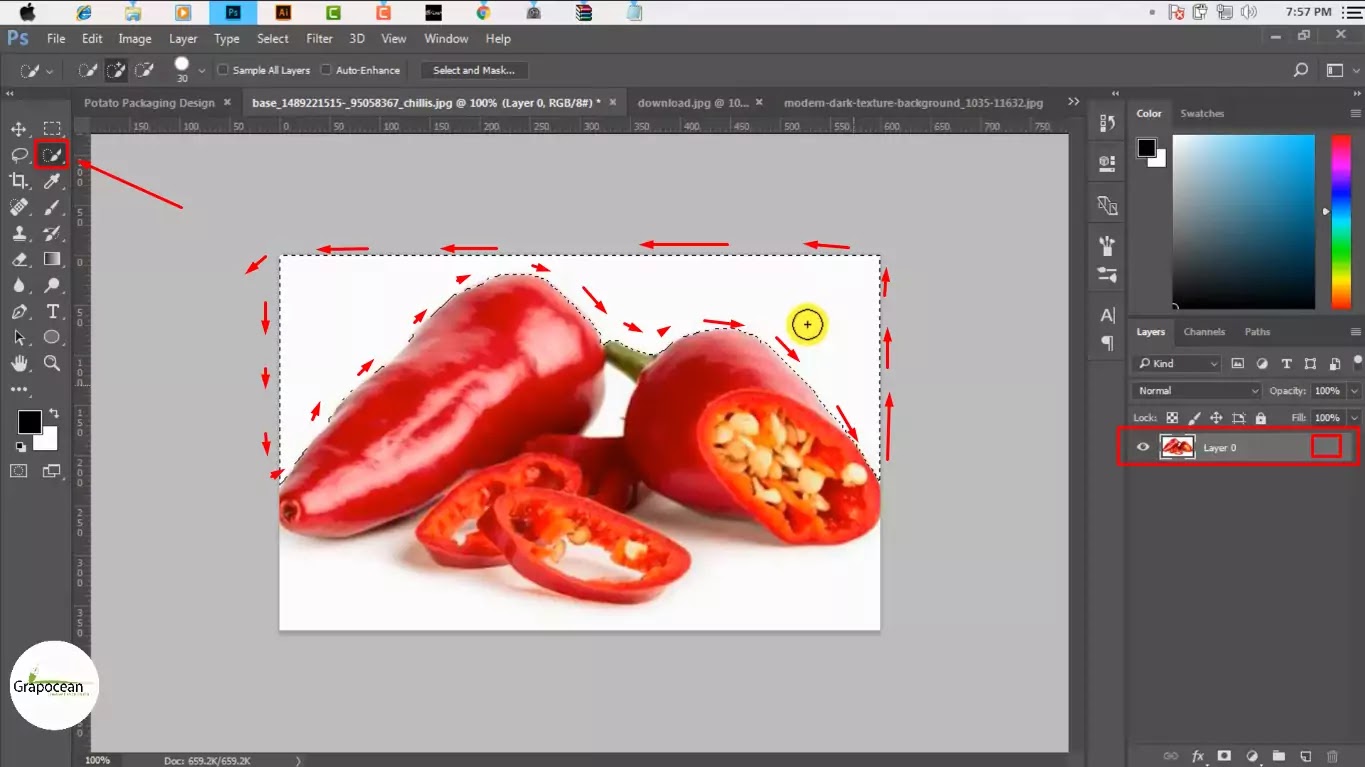1365x767 pixels.
Task: Switch to the Channels tab
Action: 1204,331
